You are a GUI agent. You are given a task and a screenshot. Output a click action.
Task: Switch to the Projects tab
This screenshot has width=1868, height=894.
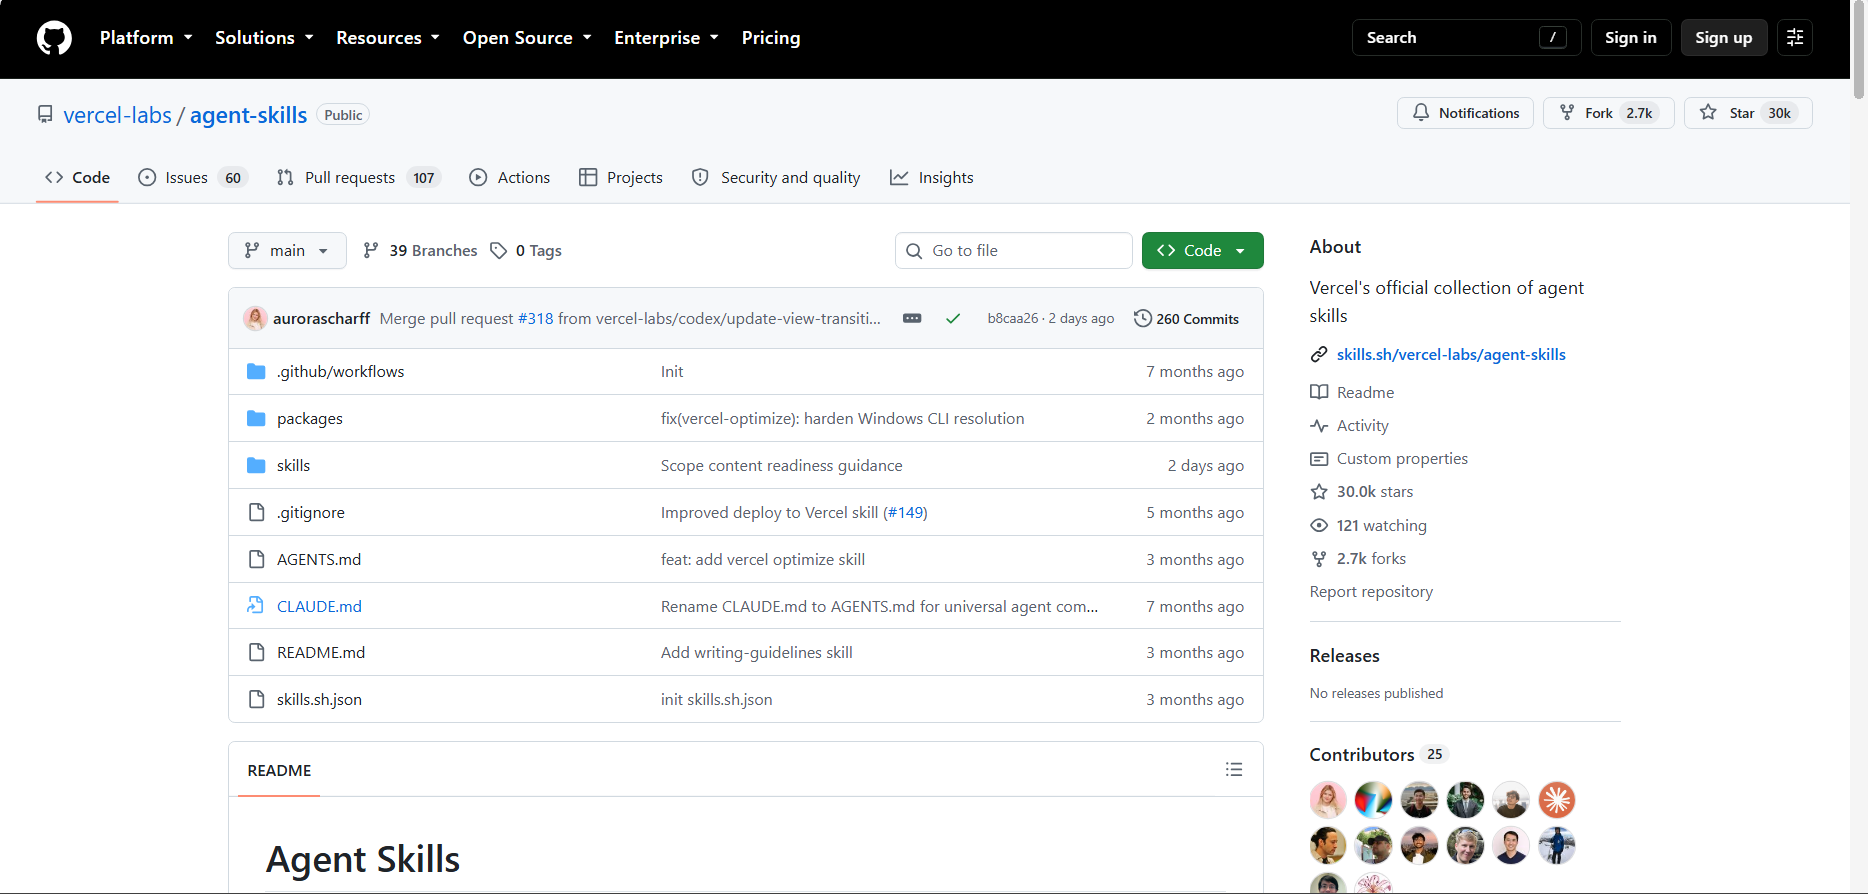coord(621,178)
